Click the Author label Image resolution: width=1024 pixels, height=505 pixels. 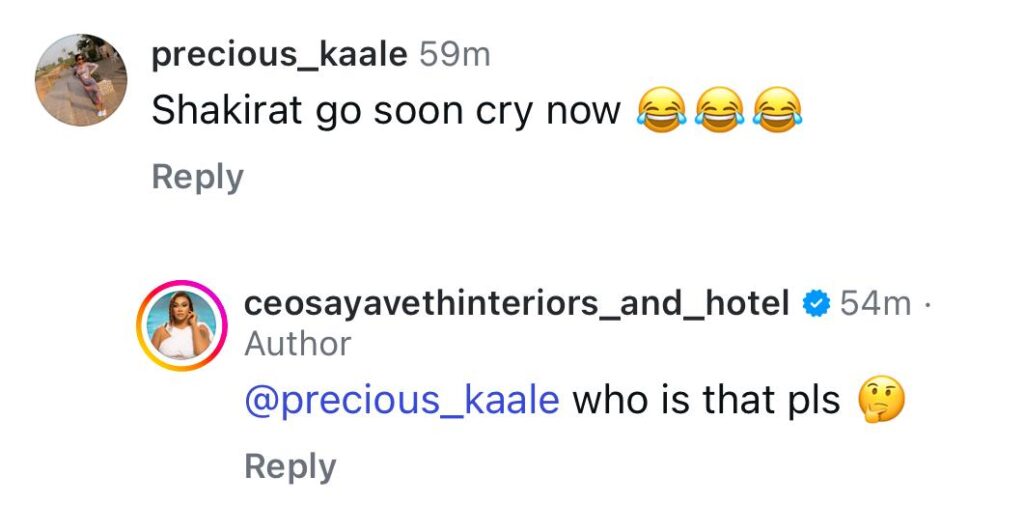click(x=298, y=344)
